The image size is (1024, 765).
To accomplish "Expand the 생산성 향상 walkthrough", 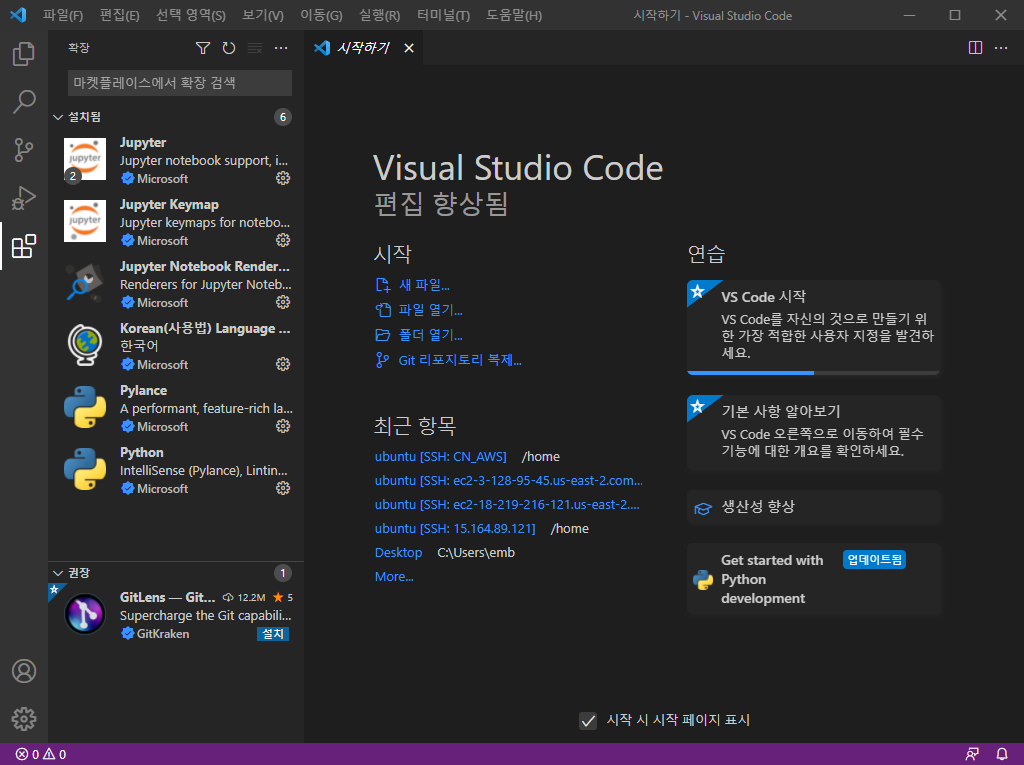I will (x=814, y=507).
